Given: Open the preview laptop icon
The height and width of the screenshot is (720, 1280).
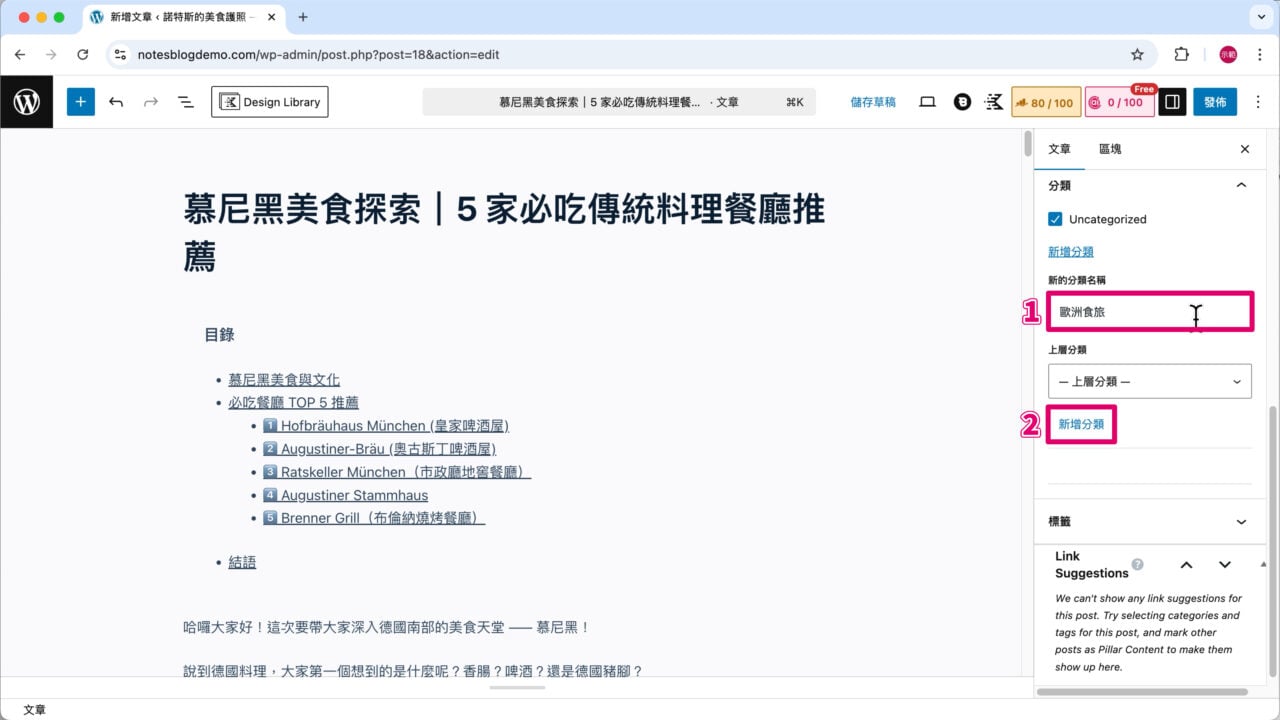Looking at the screenshot, I should (927, 101).
